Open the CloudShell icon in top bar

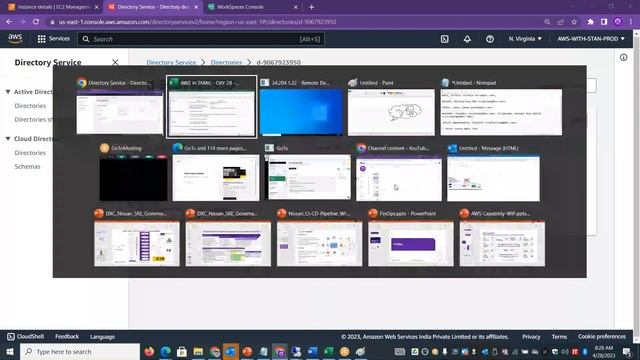(x=444, y=39)
